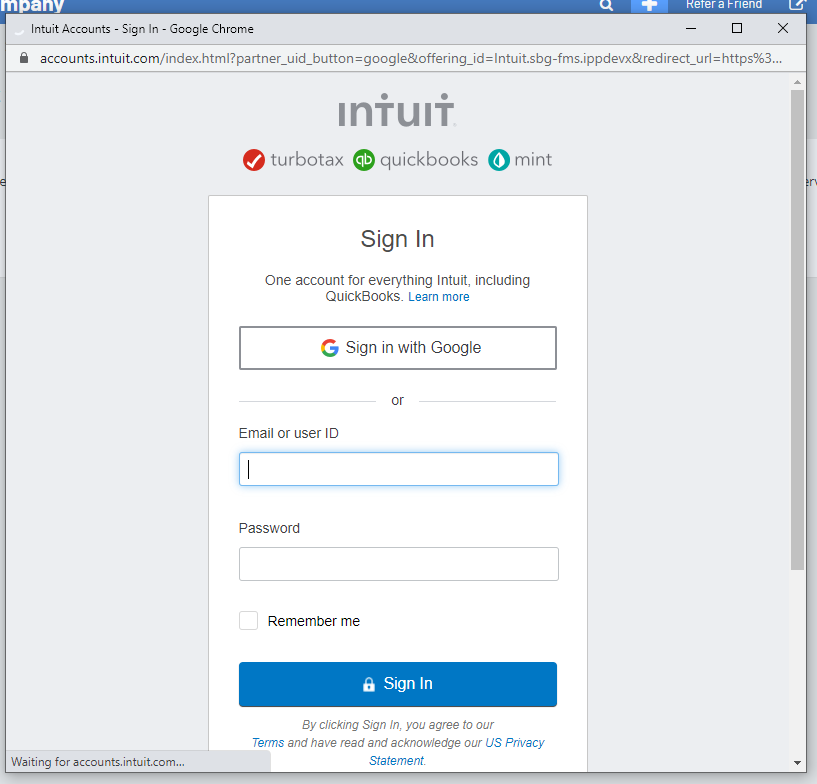817x784 pixels.
Task: Click the lock icon on the Sign In button
Action: point(369,685)
